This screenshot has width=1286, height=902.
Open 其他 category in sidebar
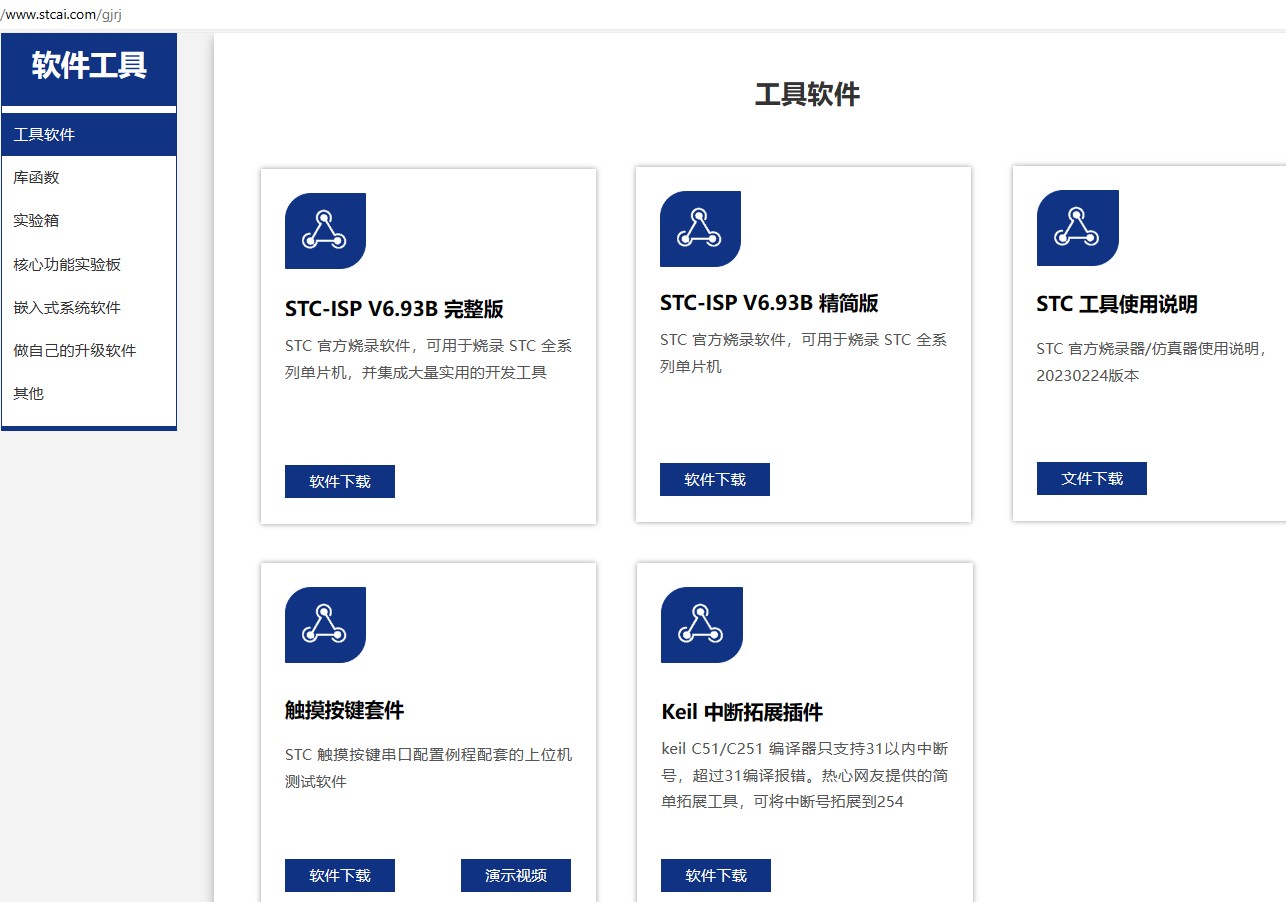pyautogui.click(x=89, y=394)
